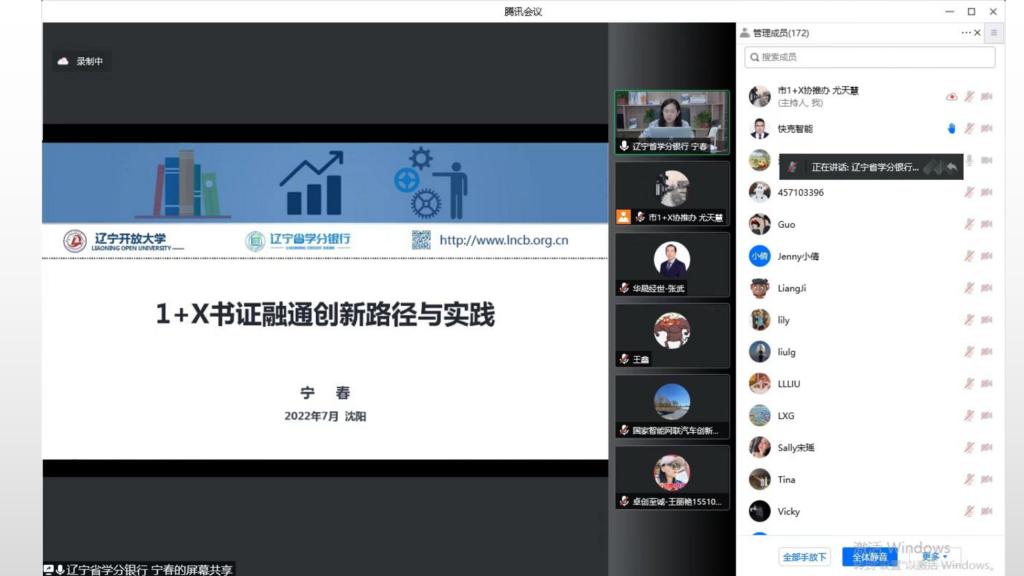
Task: Click the camera icon in Guo's row
Action: coord(986,225)
